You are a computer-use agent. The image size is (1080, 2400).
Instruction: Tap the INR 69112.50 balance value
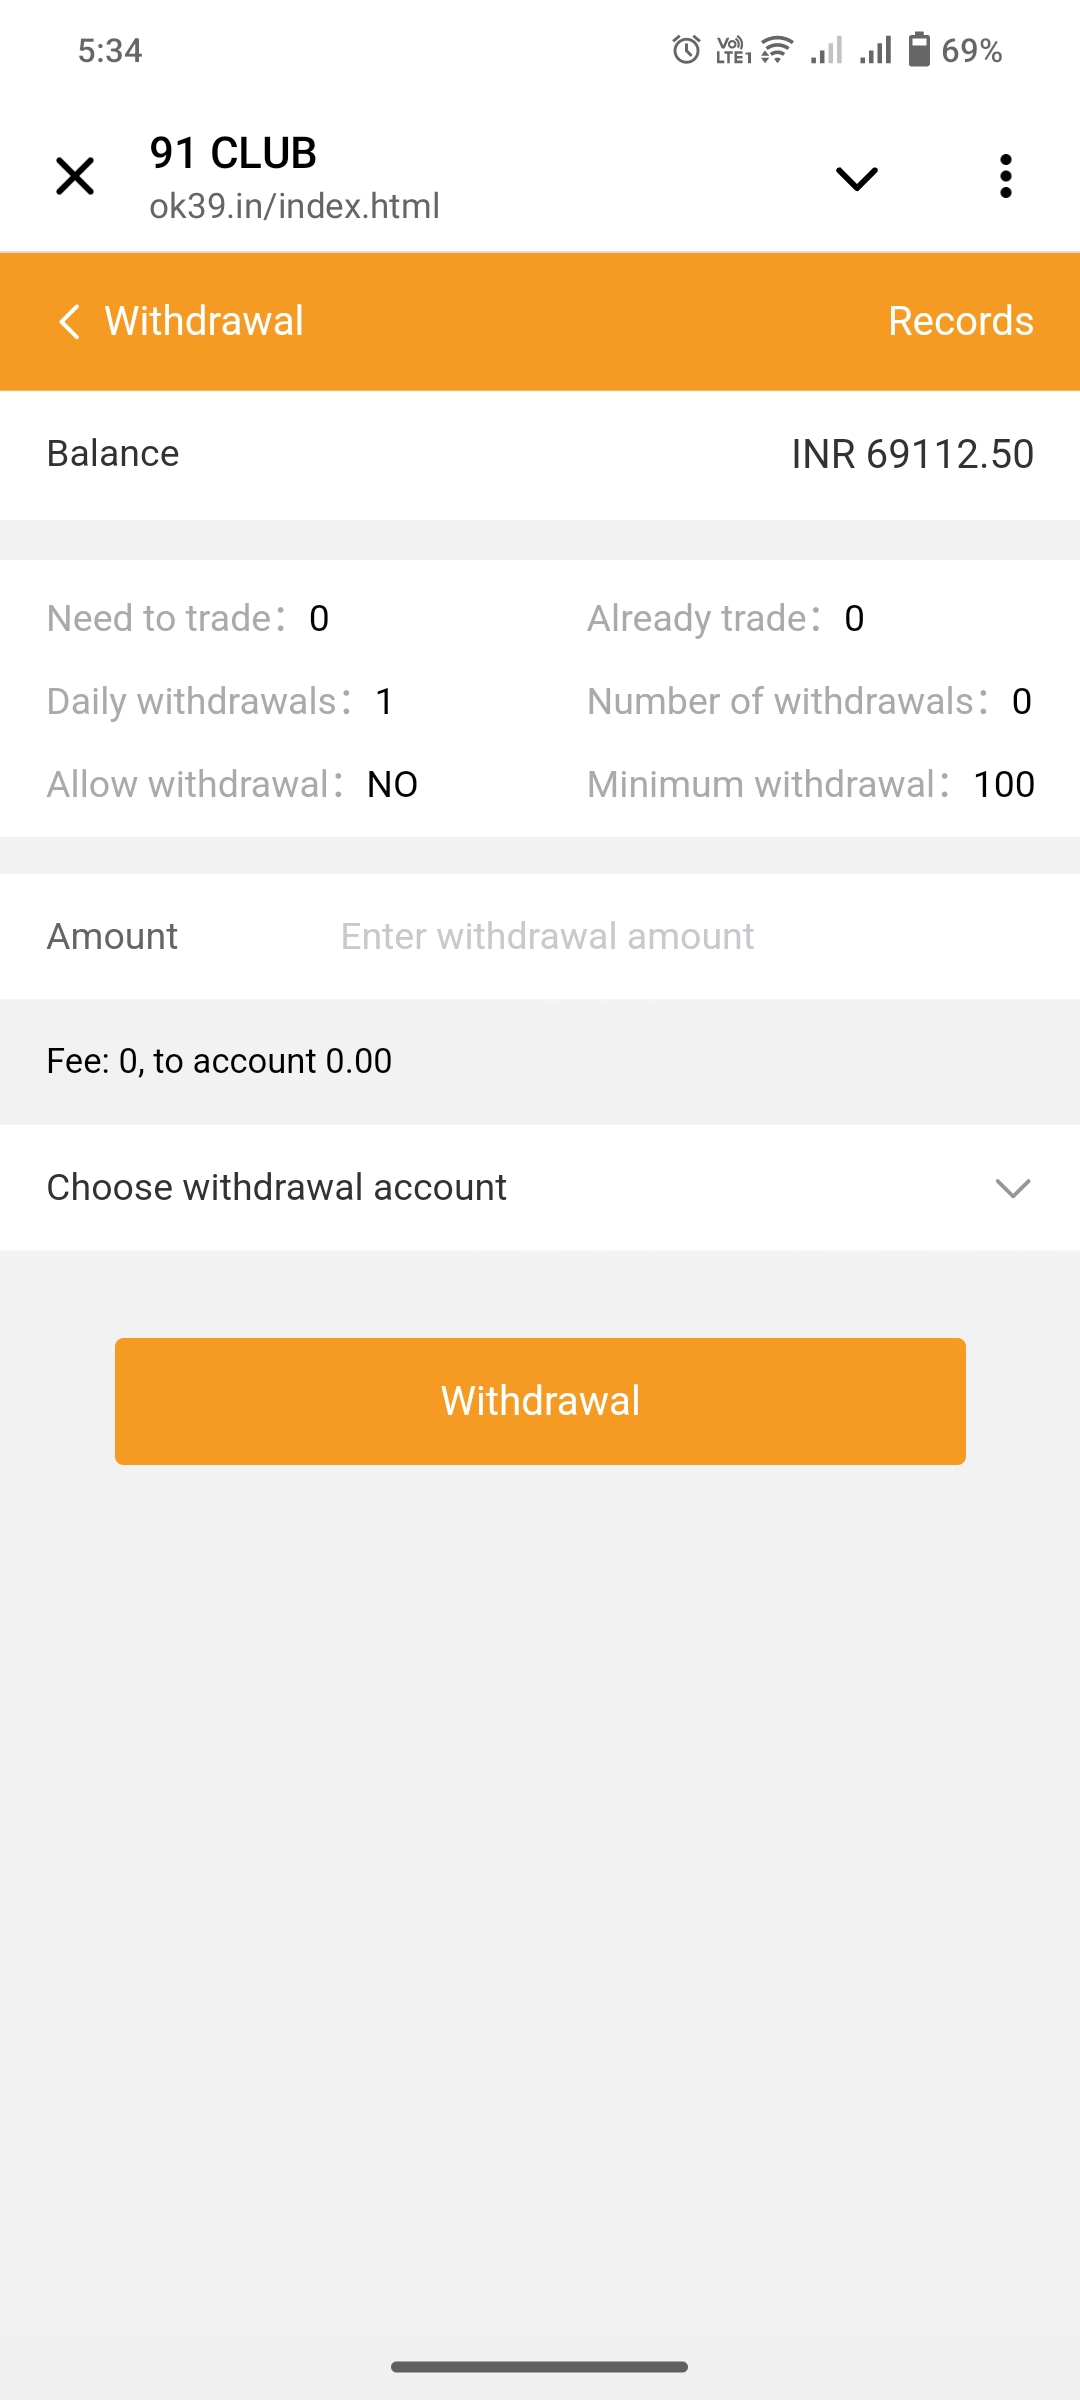[912, 454]
